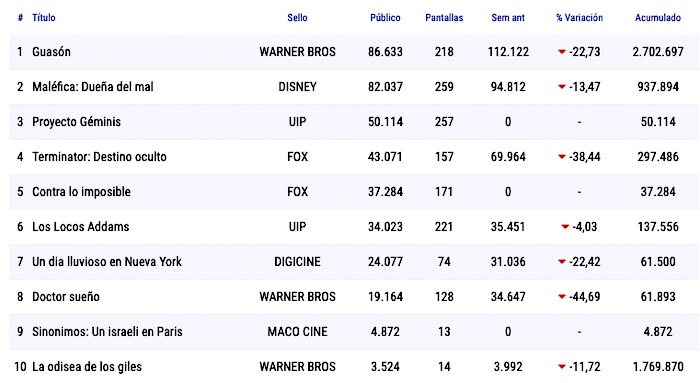Screen dimensions: 700x383
Task: Click the red arrow icon next to -4,03
Action: click(x=565, y=227)
